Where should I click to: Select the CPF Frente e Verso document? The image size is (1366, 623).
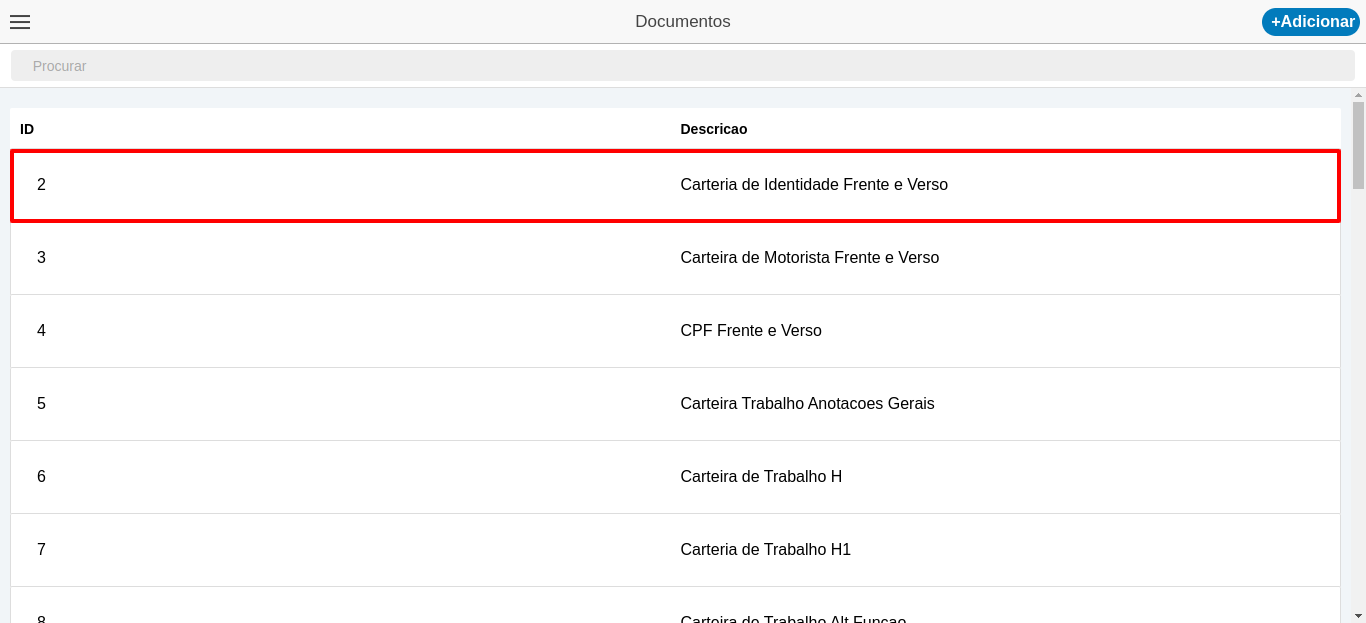coord(750,331)
